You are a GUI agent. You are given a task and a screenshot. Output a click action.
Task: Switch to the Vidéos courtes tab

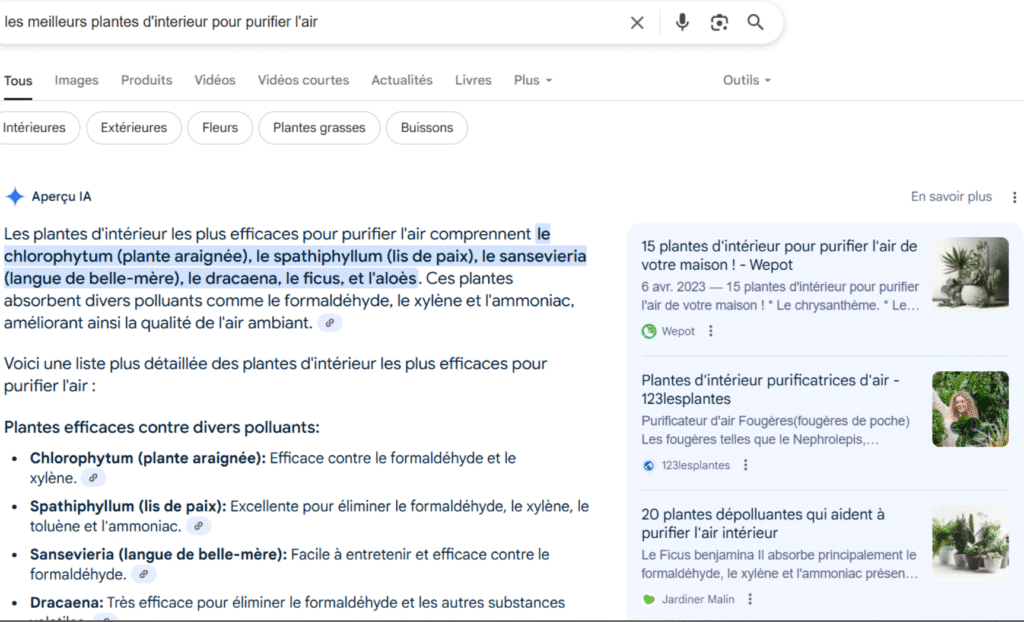point(303,80)
